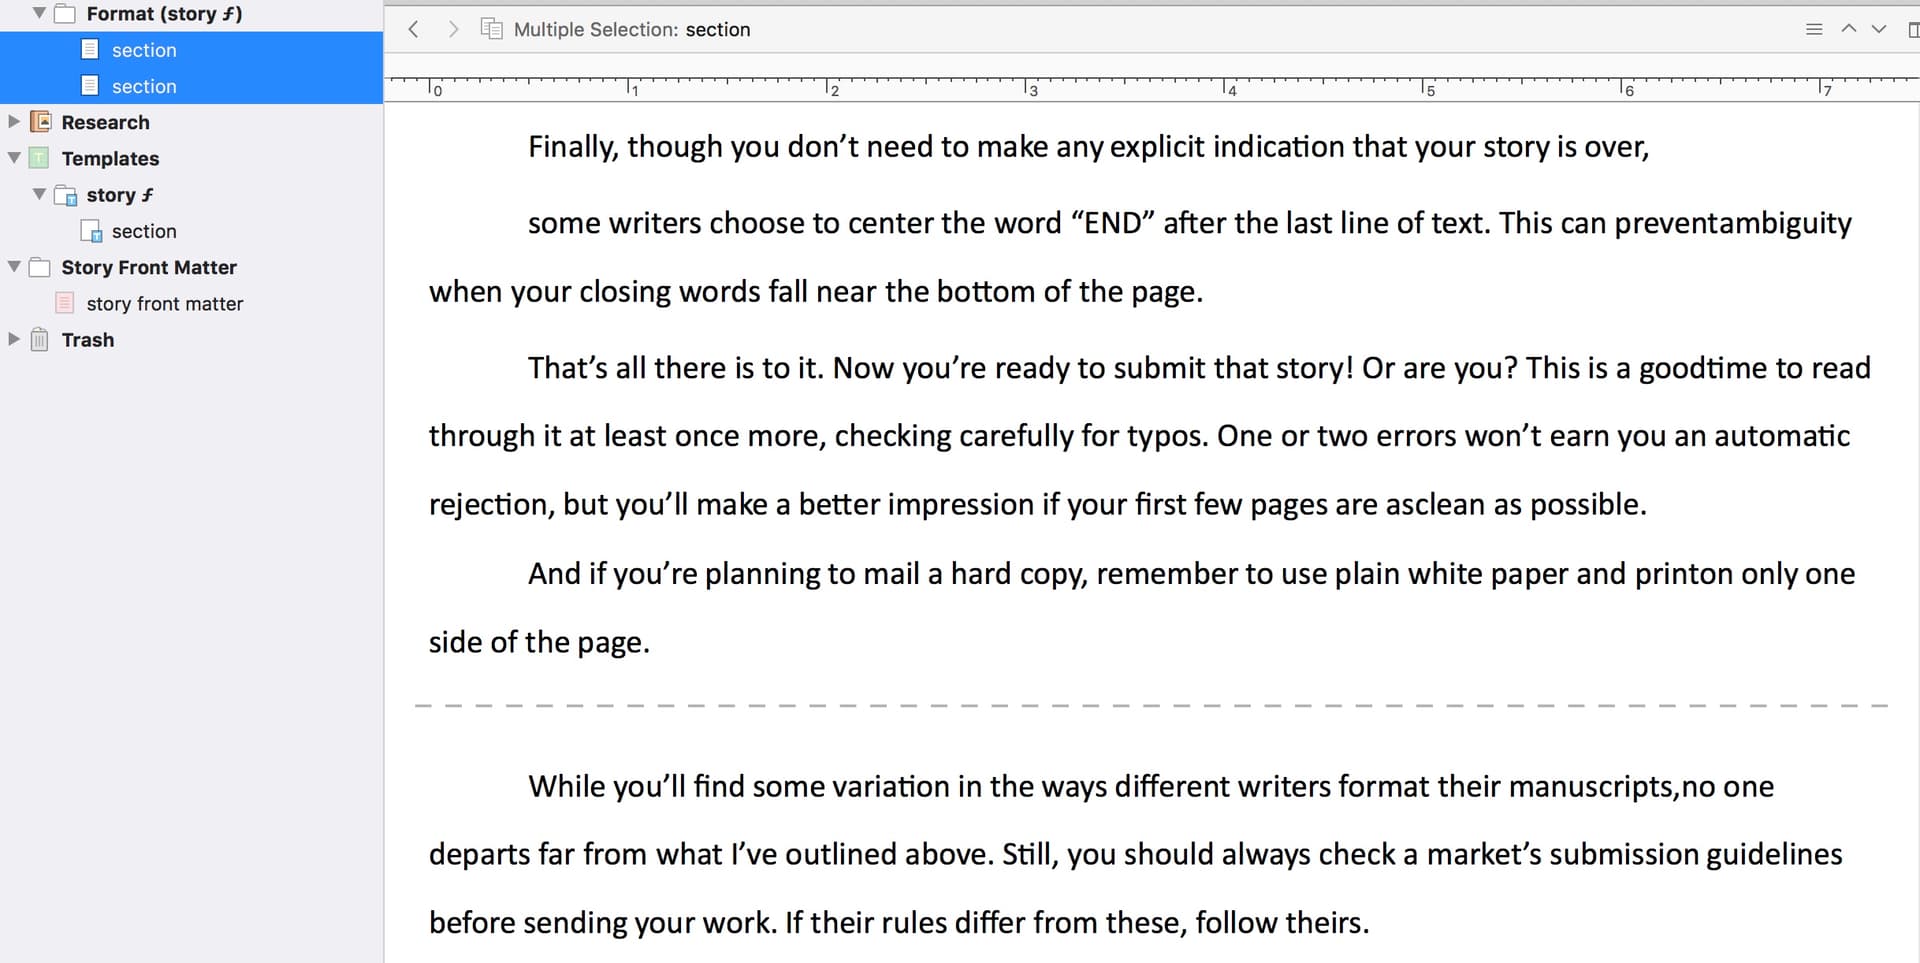Place cursor in 'side of the page.' line

[x=539, y=642]
